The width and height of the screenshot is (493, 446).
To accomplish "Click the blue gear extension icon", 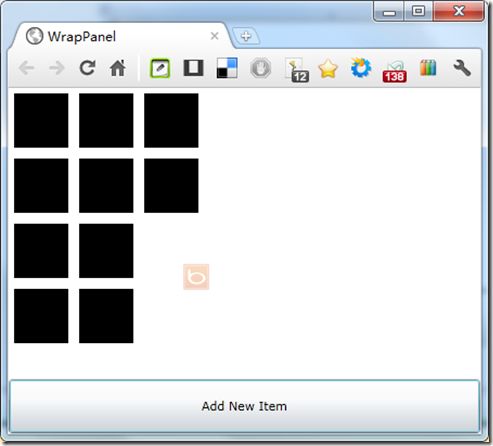I will [x=361, y=68].
